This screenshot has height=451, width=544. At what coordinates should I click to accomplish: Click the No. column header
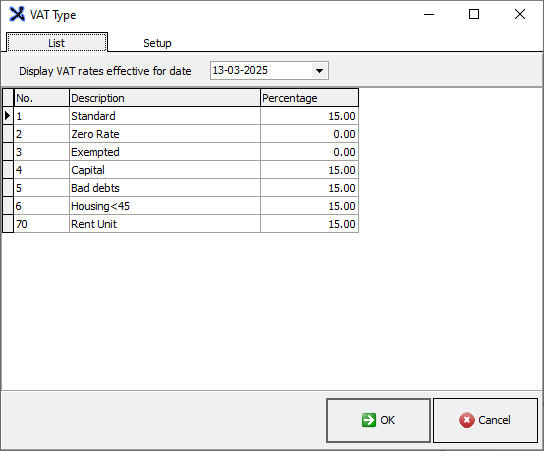pyautogui.click(x=42, y=98)
